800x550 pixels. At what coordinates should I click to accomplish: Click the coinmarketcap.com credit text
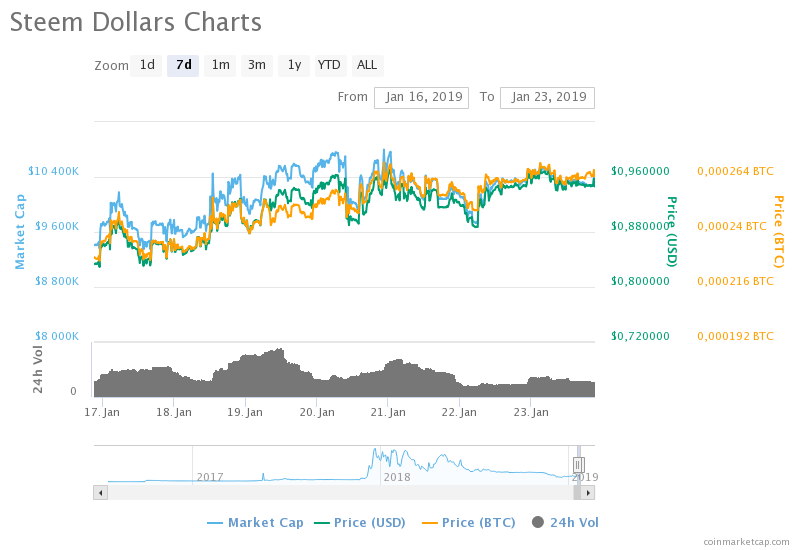(x=746, y=541)
